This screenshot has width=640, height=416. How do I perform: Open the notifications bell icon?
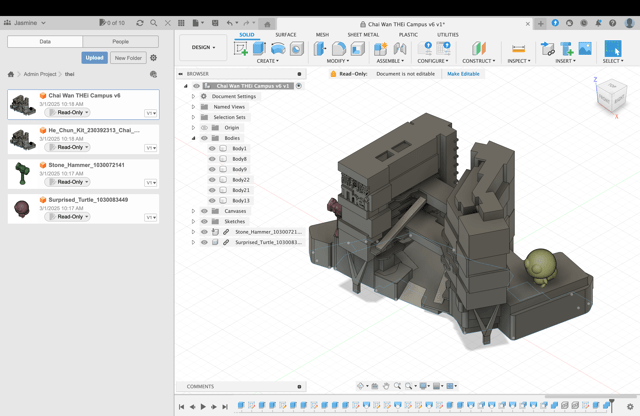(x=598, y=23)
